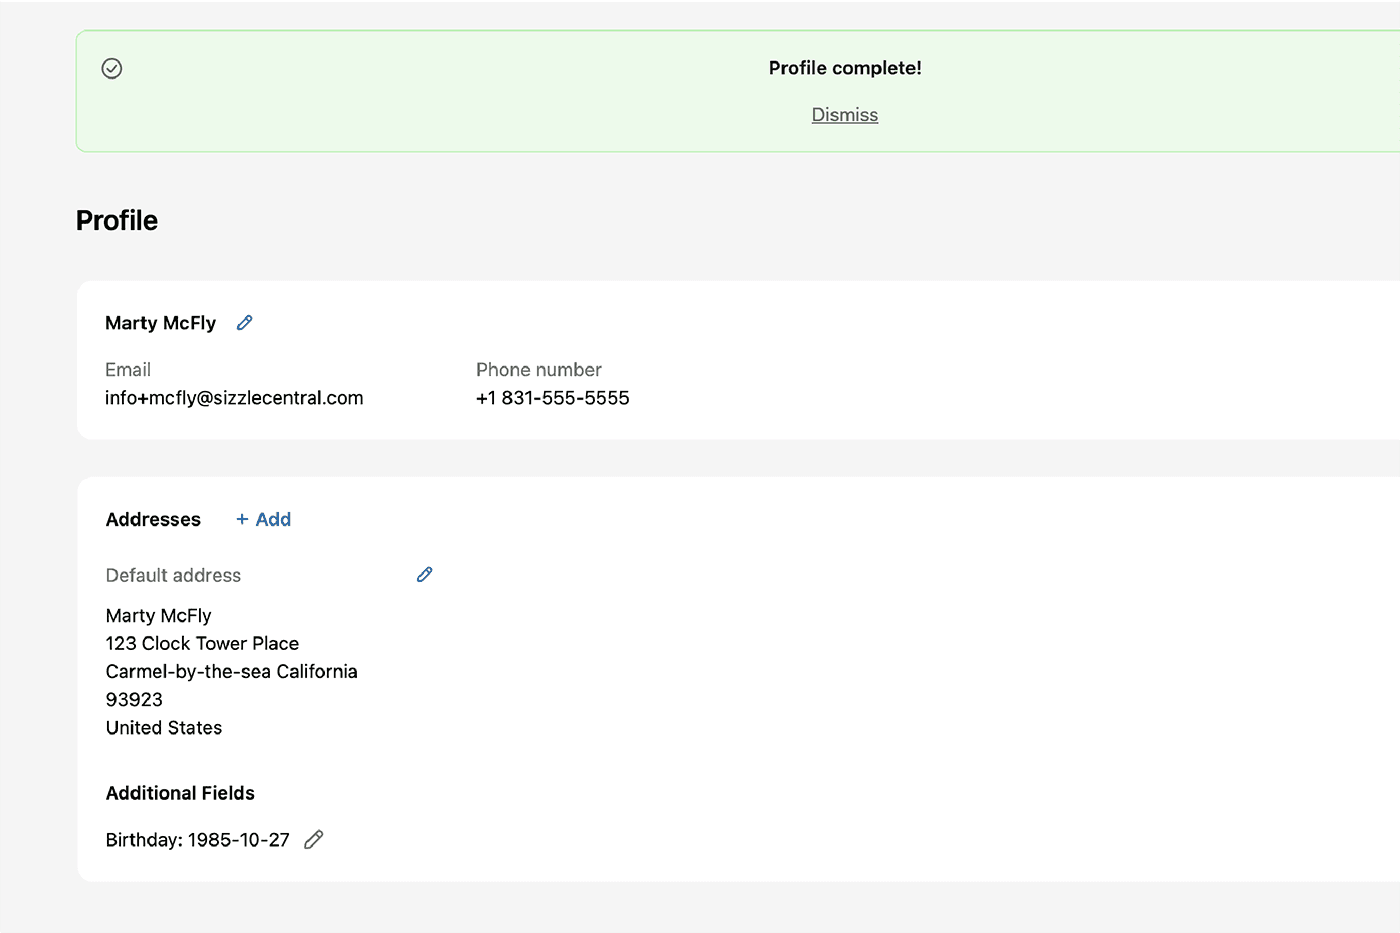Click the Default address label
1400x933 pixels.
click(x=173, y=575)
